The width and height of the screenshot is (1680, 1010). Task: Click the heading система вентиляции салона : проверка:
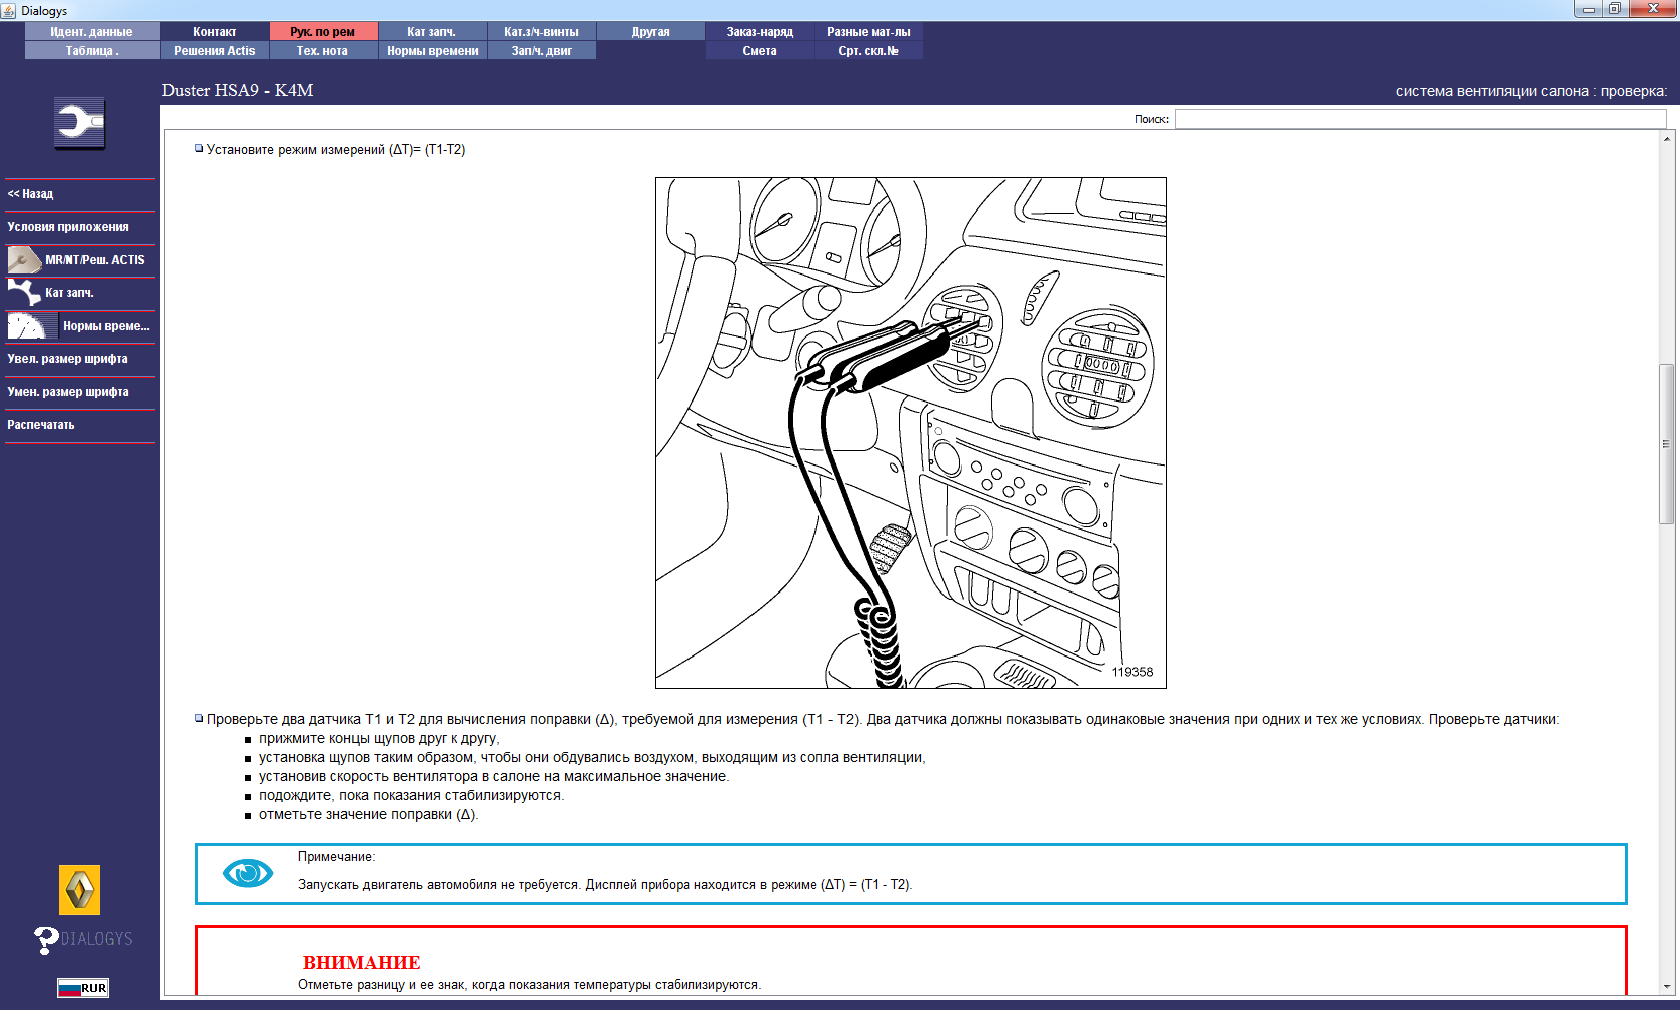point(1532,91)
